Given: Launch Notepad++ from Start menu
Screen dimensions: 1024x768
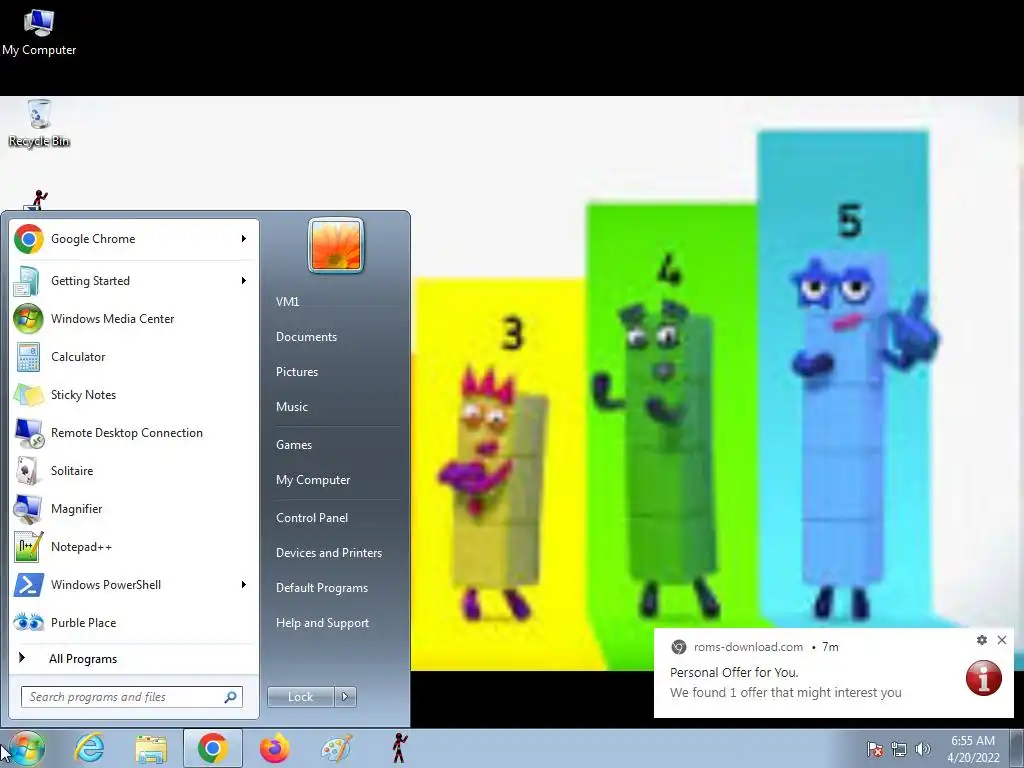Looking at the screenshot, I should [x=134, y=547].
